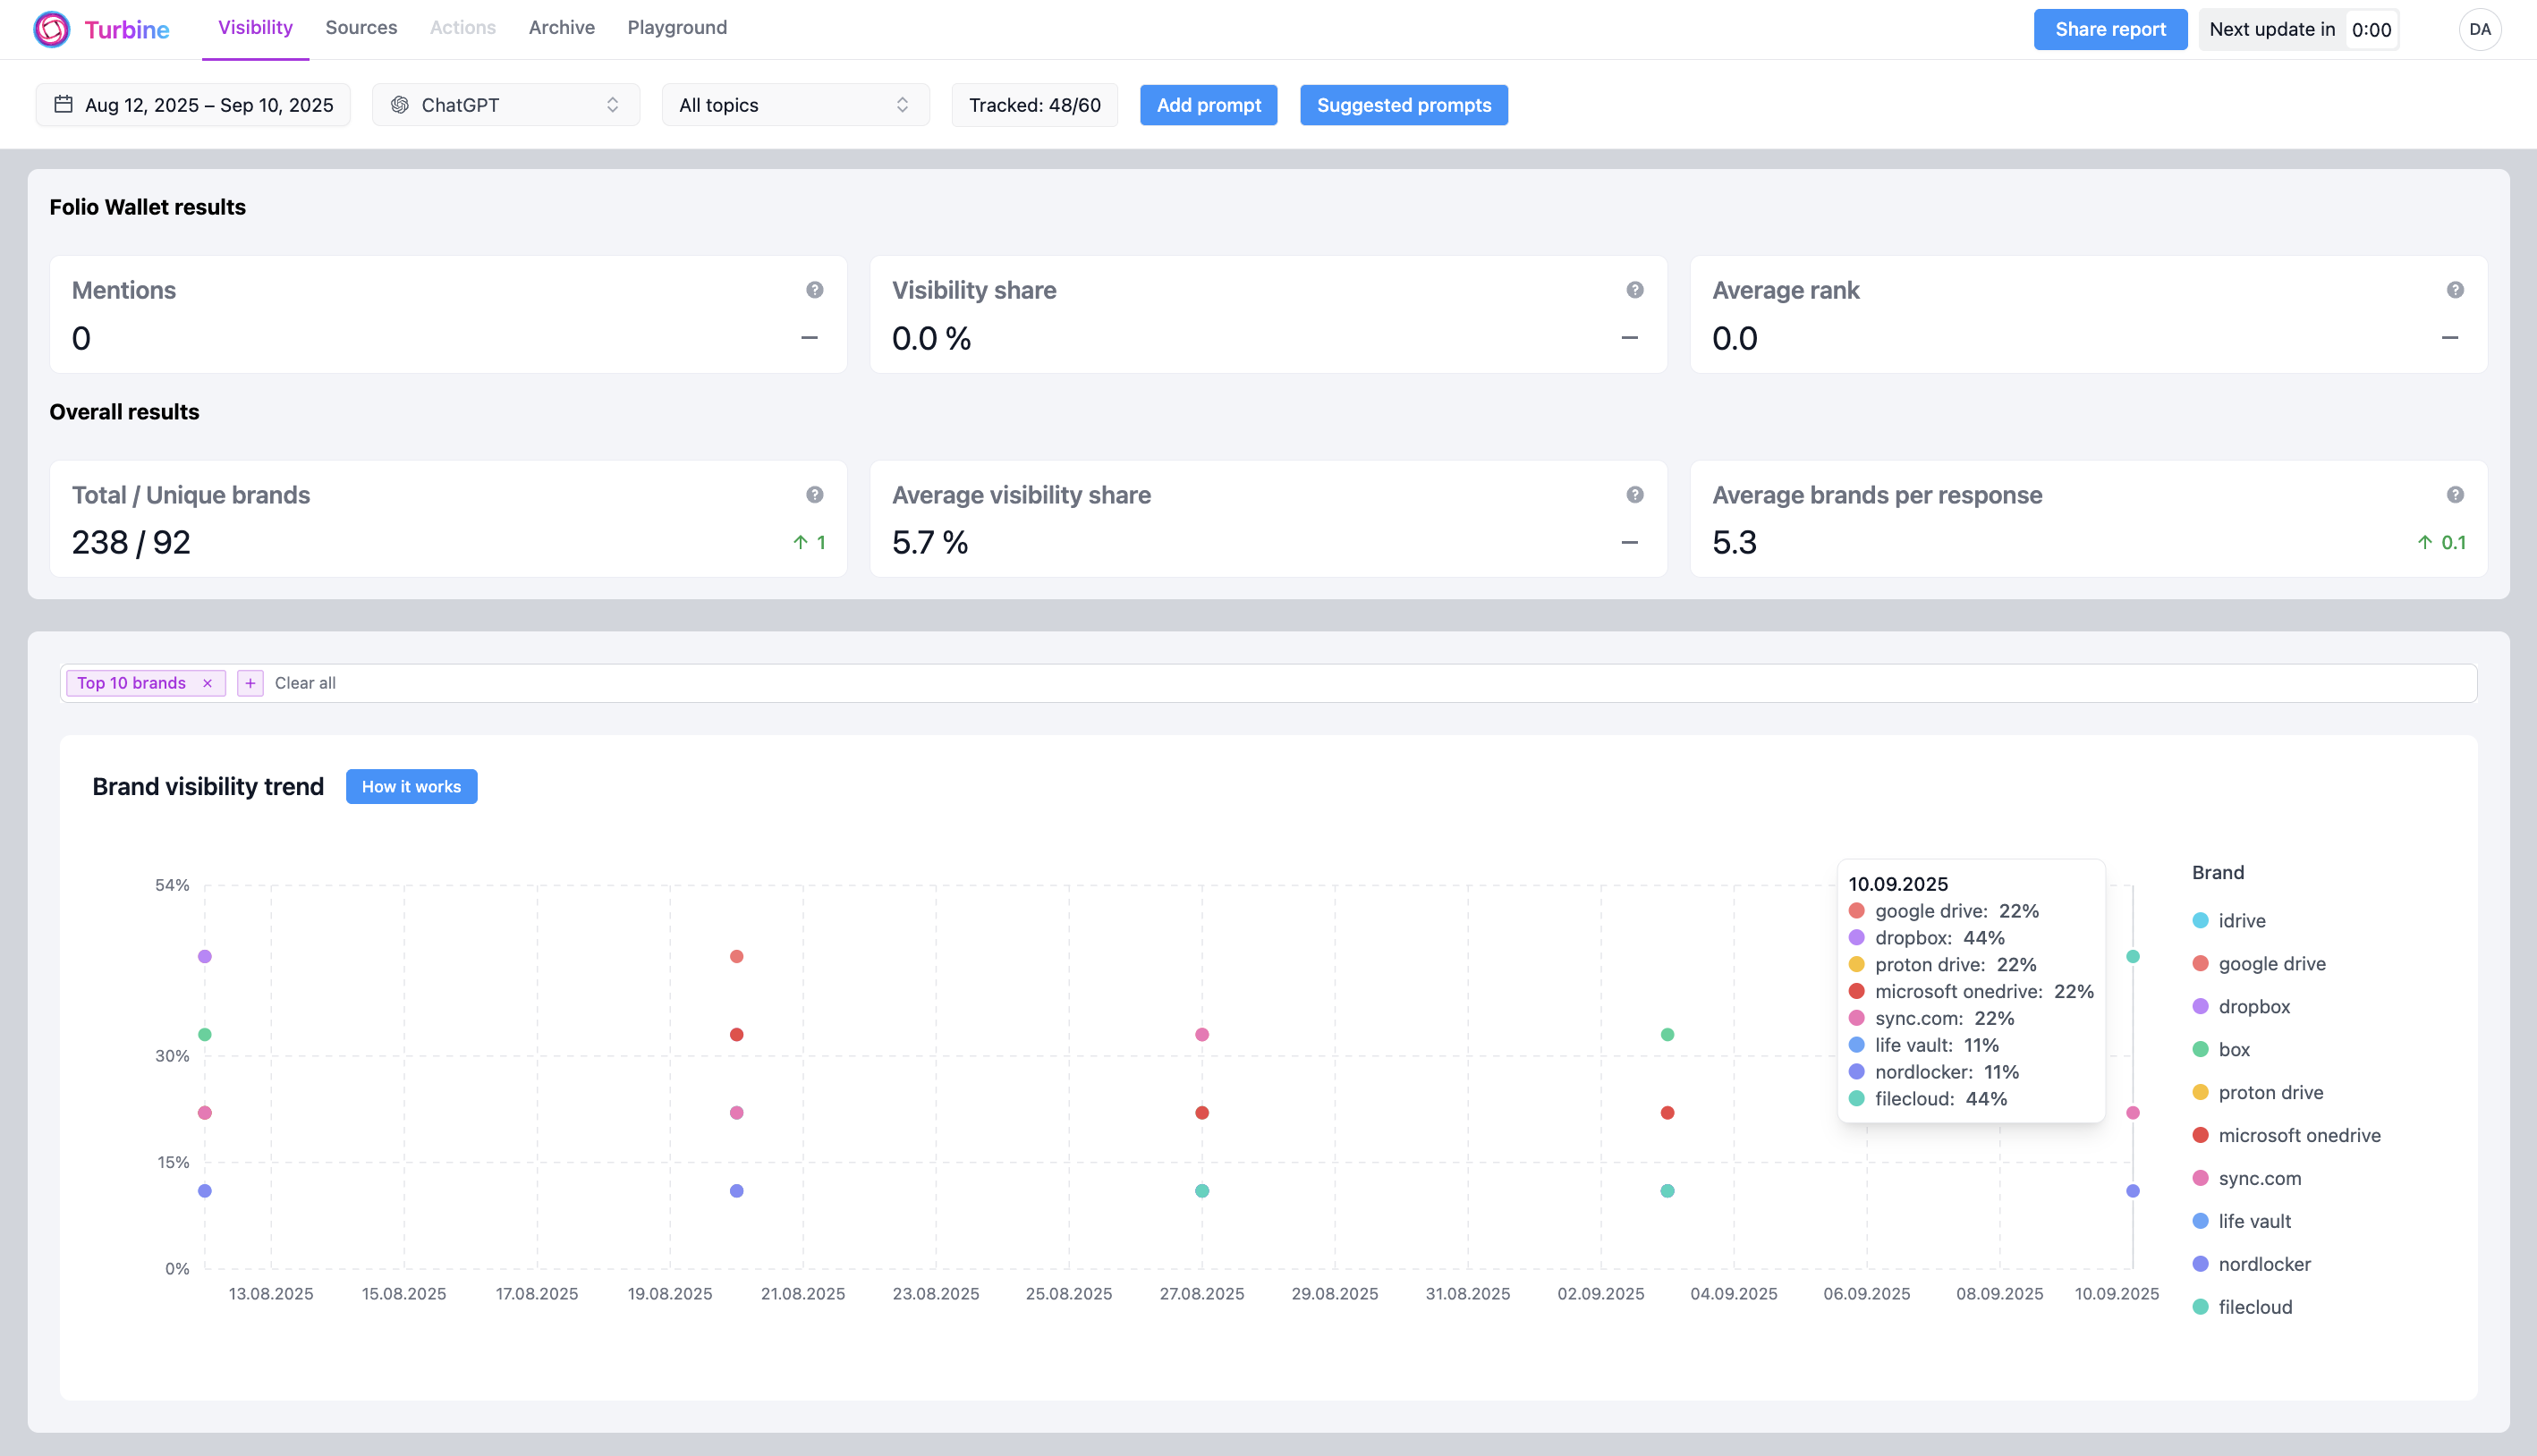Click the Turbine logo icon
2537x1456 pixels.
[x=51, y=29]
